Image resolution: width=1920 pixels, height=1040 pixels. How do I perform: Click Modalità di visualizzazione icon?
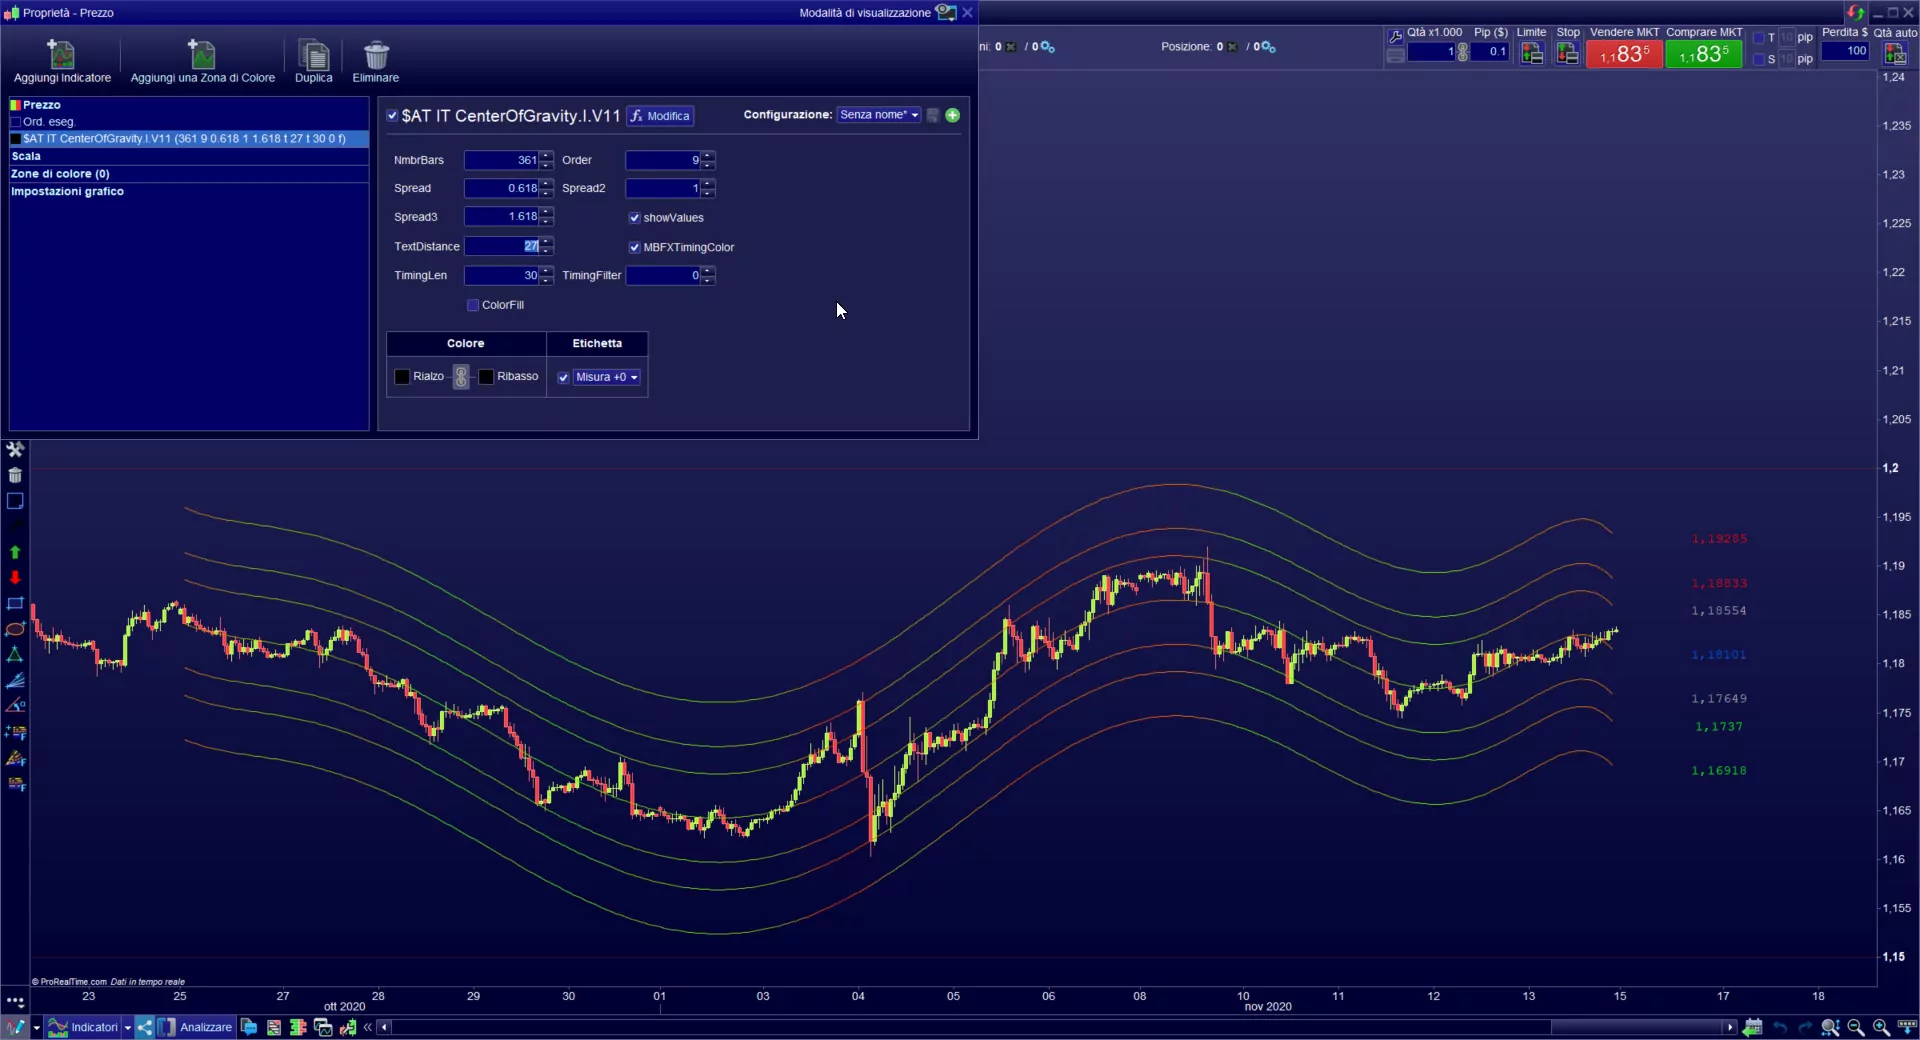coord(945,12)
